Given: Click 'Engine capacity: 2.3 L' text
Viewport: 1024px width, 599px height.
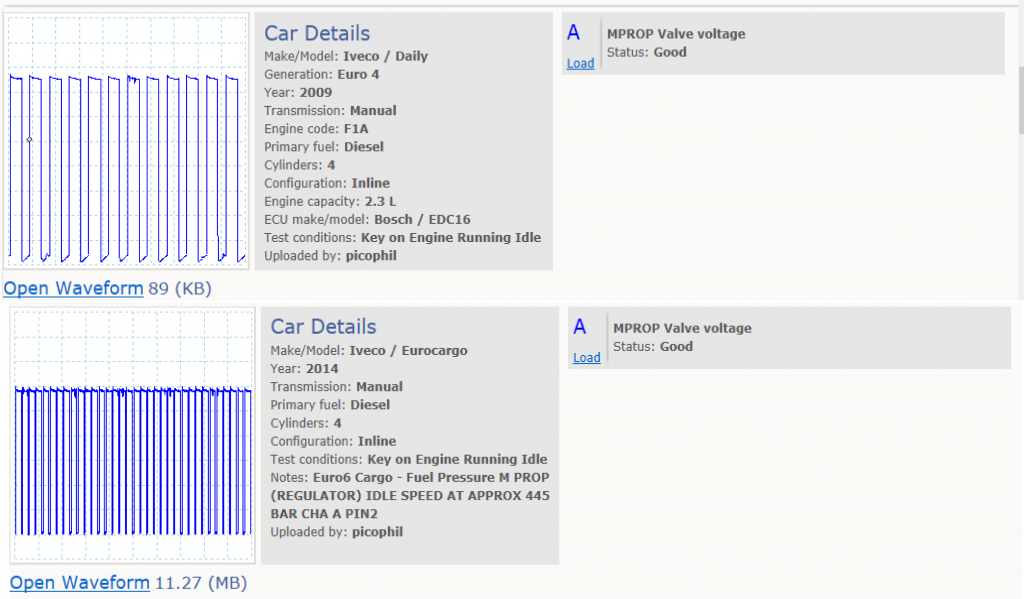Looking at the screenshot, I should (x=330, y=201).
